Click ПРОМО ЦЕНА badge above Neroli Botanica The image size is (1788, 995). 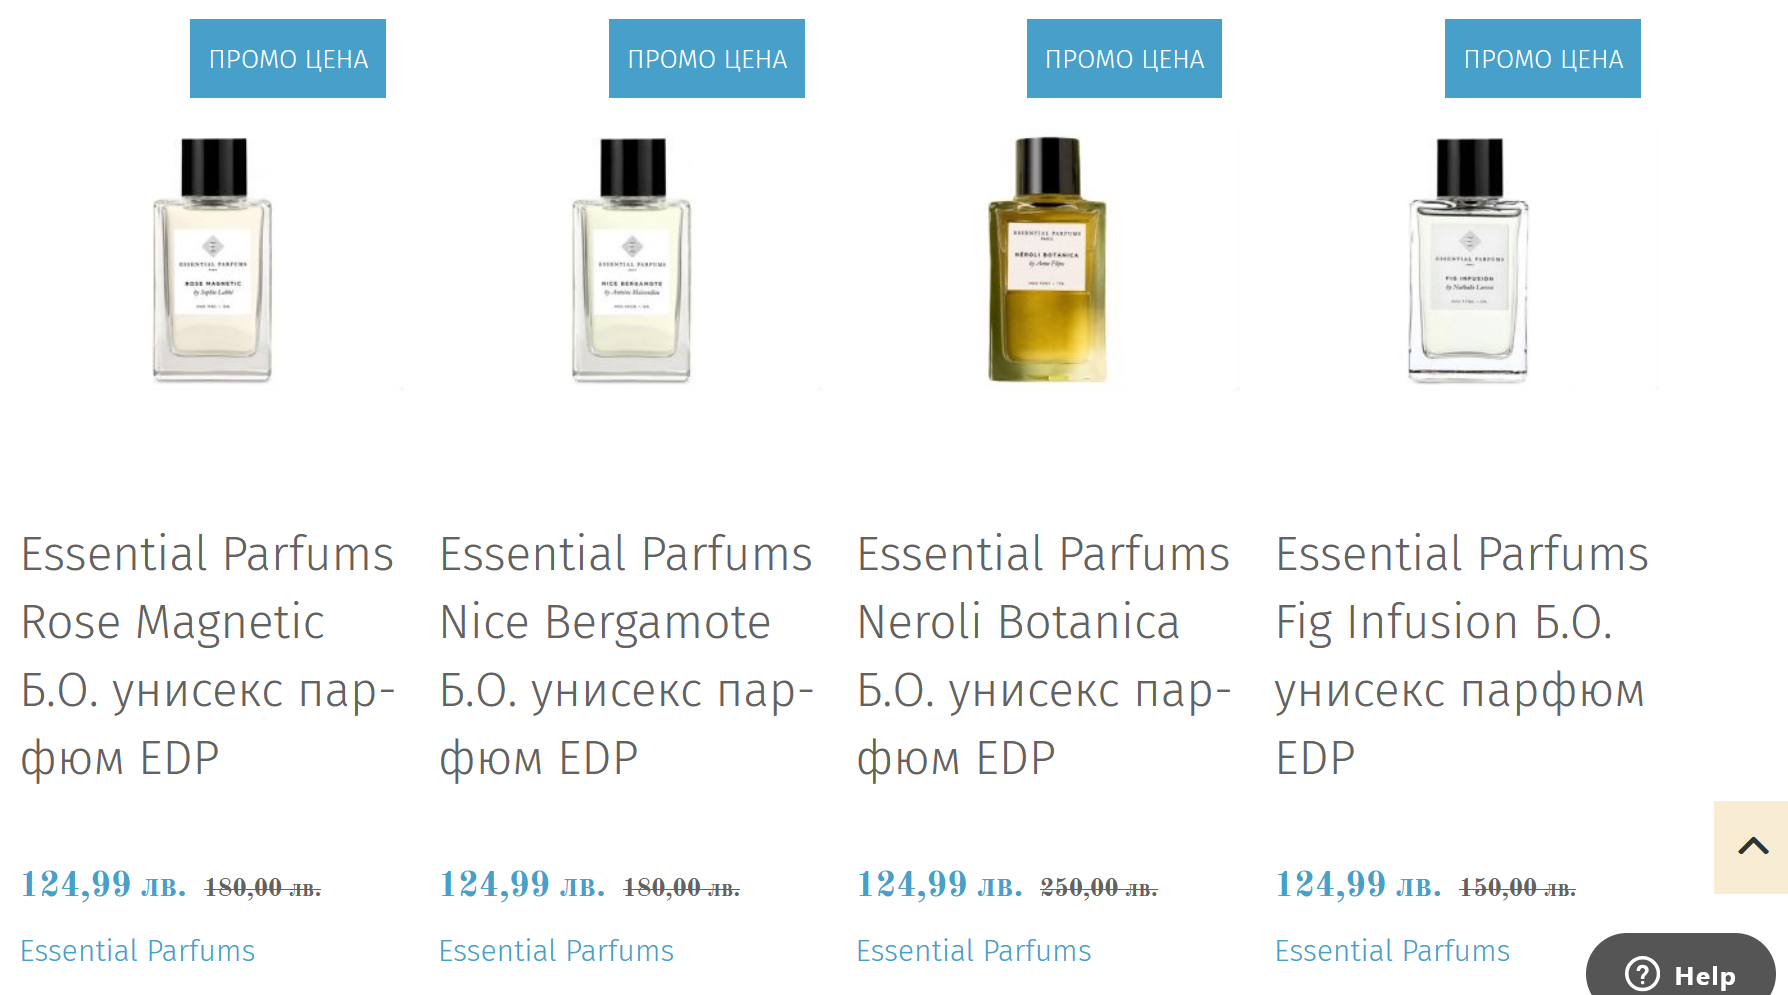(x=1124, y=59)
